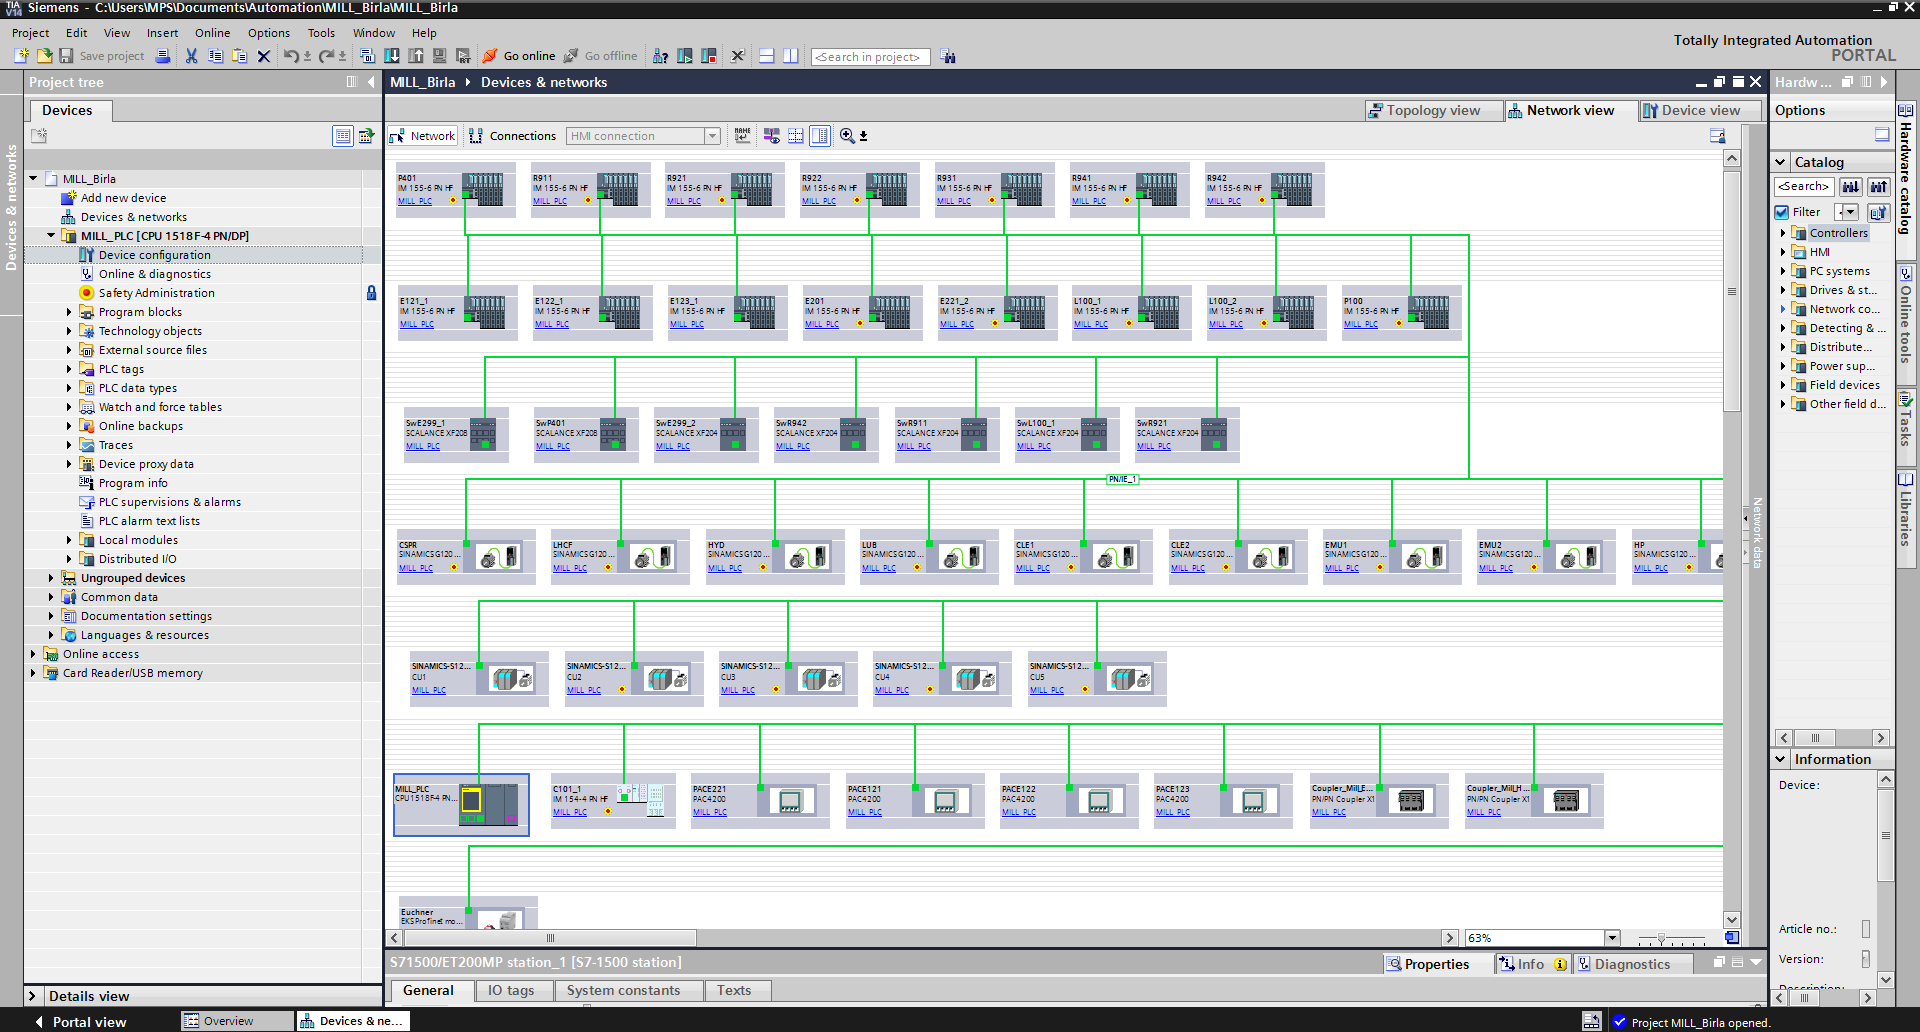Expand Program blocks tree node

click(x=69, y=312)
